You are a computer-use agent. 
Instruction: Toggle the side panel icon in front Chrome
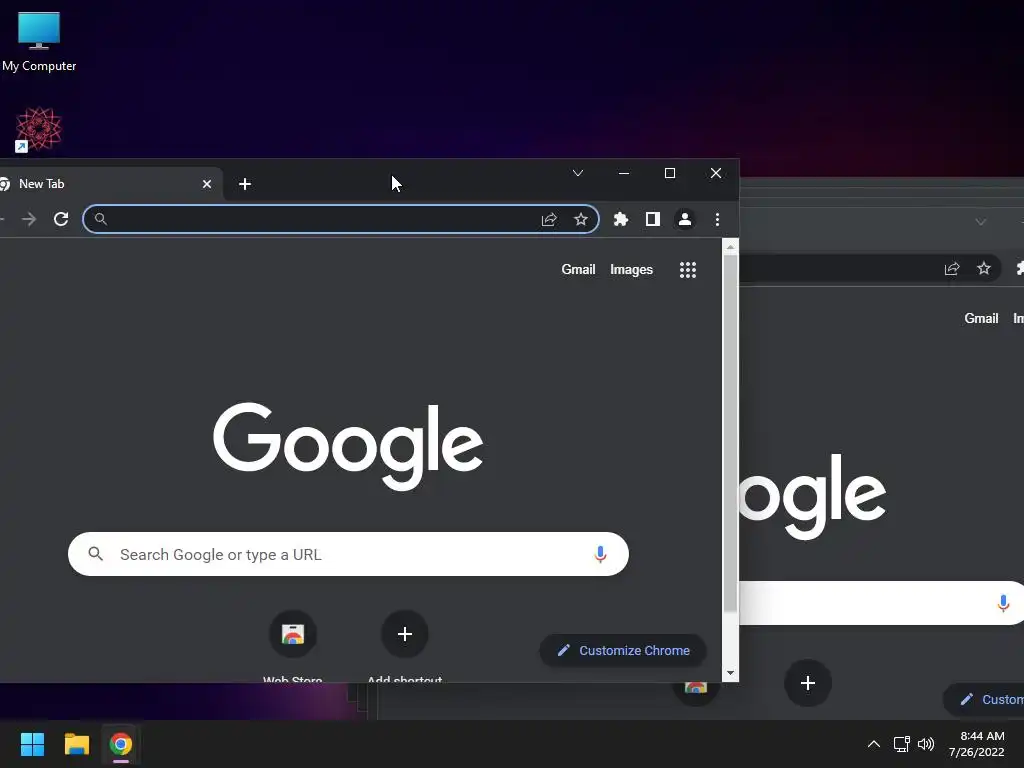pyautogui.click(x=652, y=219)
